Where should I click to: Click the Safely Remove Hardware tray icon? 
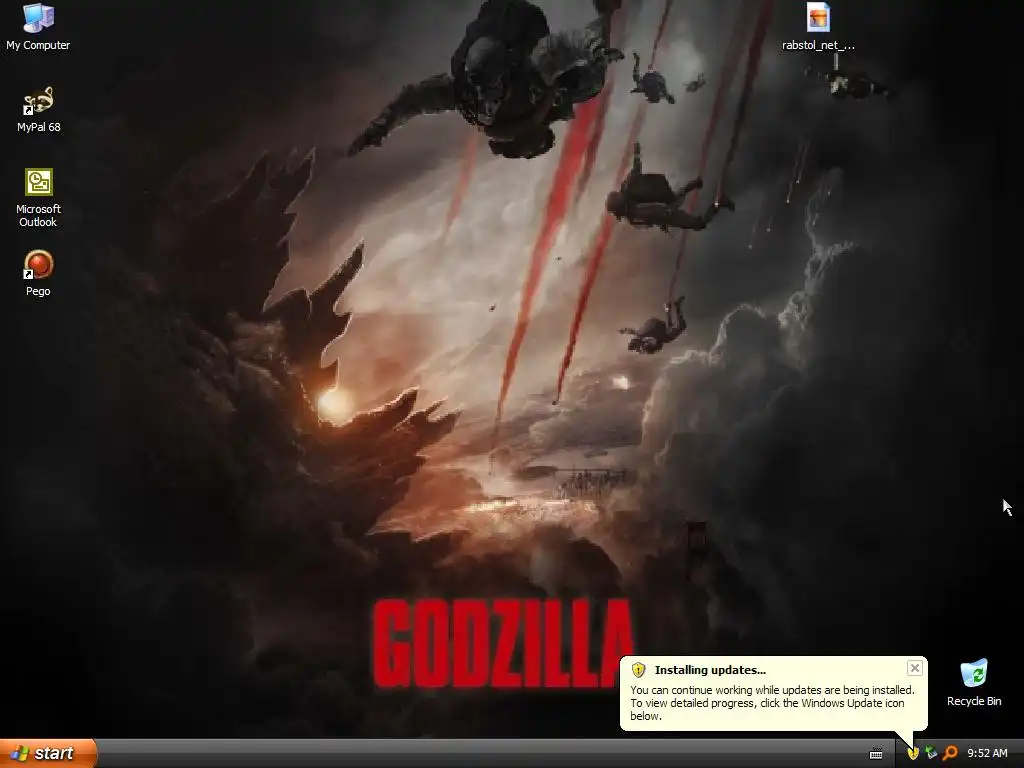point(931,753)
